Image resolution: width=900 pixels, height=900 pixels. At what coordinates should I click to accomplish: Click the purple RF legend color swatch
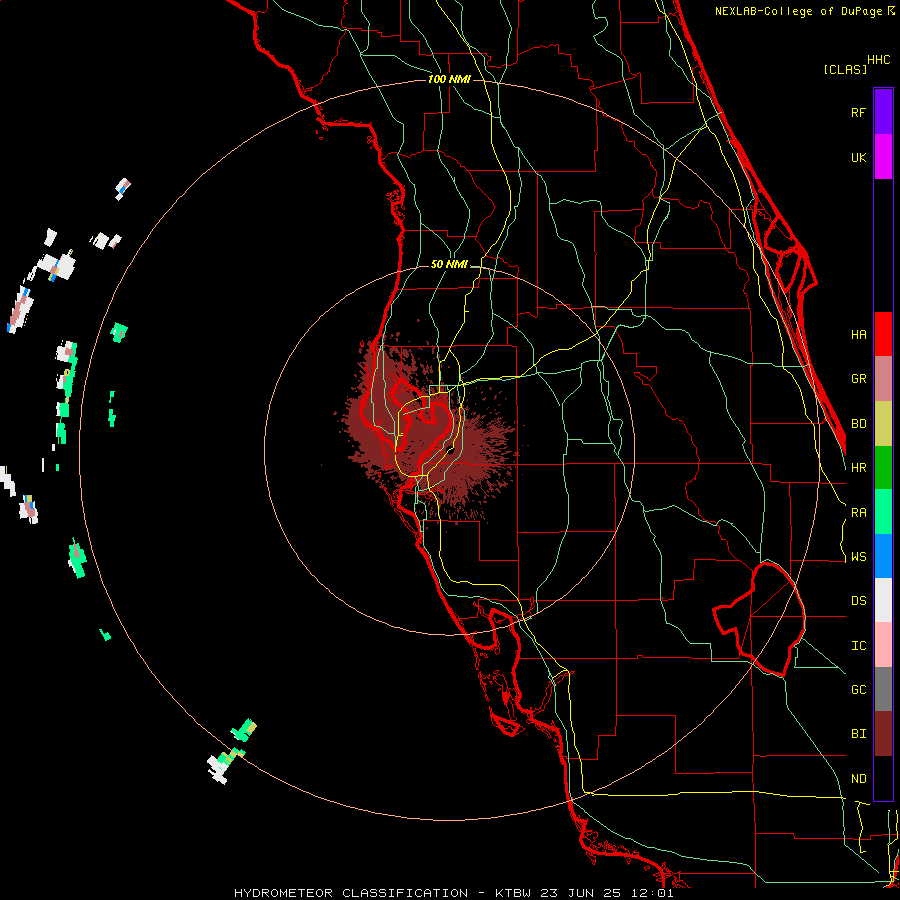pos(883,112)
